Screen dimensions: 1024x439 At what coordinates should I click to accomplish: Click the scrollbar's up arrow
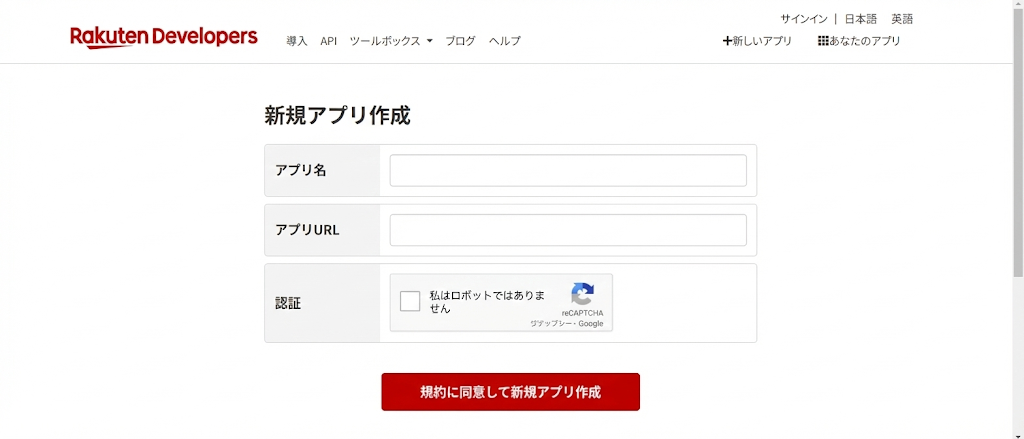pos(1016,6)
